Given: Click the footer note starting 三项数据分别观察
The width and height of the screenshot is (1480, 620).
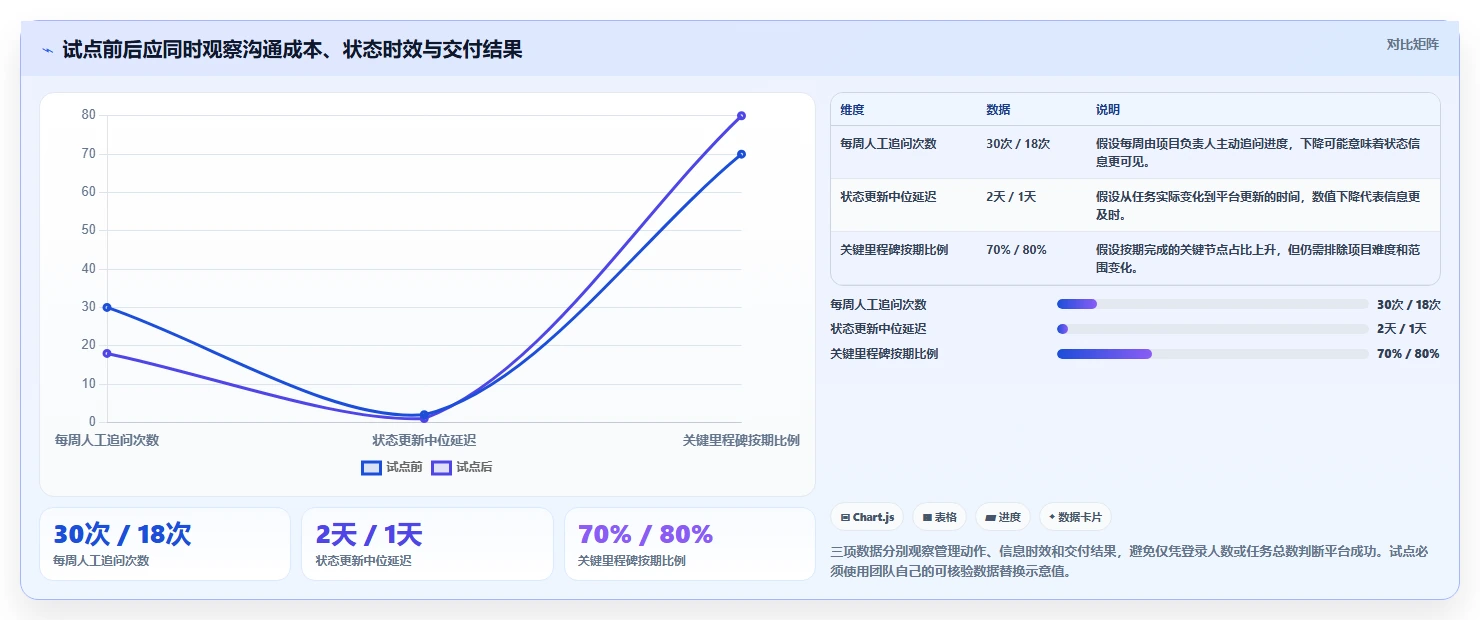Looking at the screenshot, I should [1129, 562].
